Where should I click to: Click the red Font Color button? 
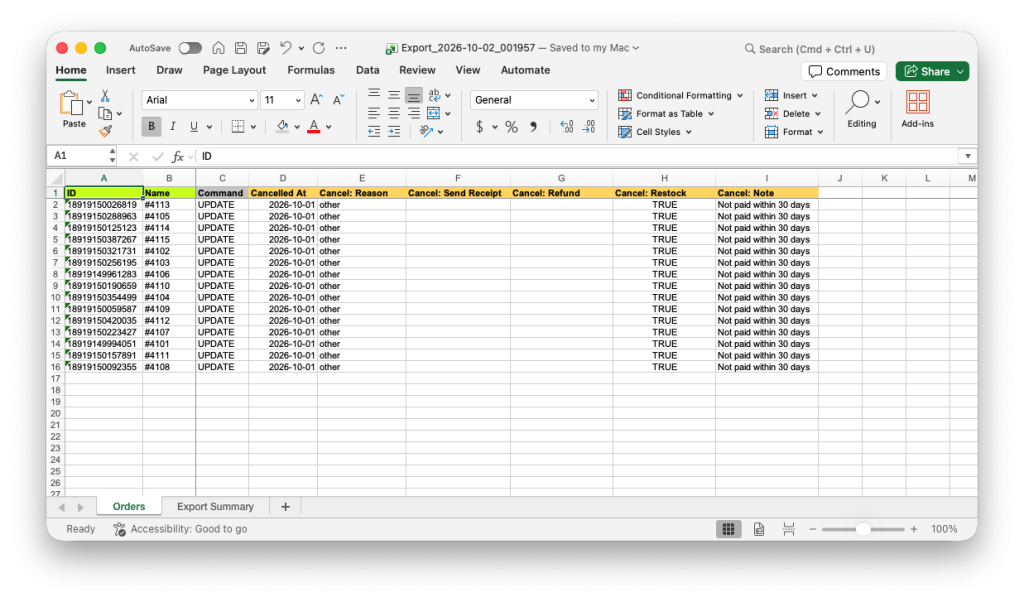pyautogui.click(x=313, y=127)
